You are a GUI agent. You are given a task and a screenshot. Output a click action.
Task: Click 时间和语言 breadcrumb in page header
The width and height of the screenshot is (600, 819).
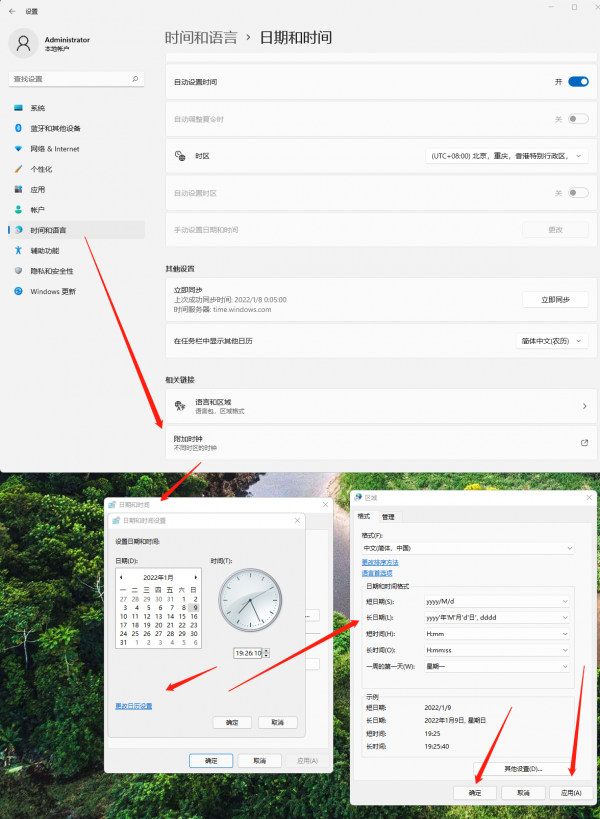[x=201, y=38]
